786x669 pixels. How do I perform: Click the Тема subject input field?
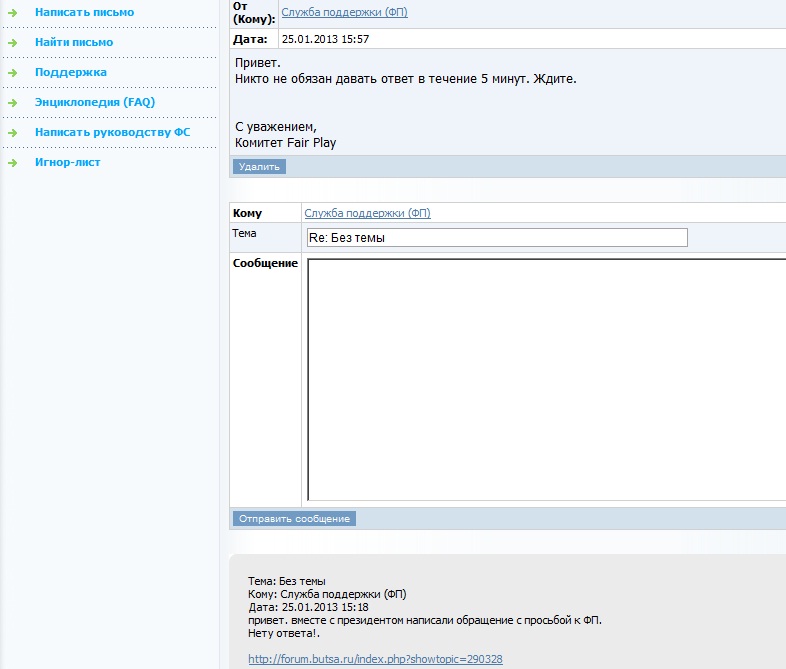coord(497,238)
